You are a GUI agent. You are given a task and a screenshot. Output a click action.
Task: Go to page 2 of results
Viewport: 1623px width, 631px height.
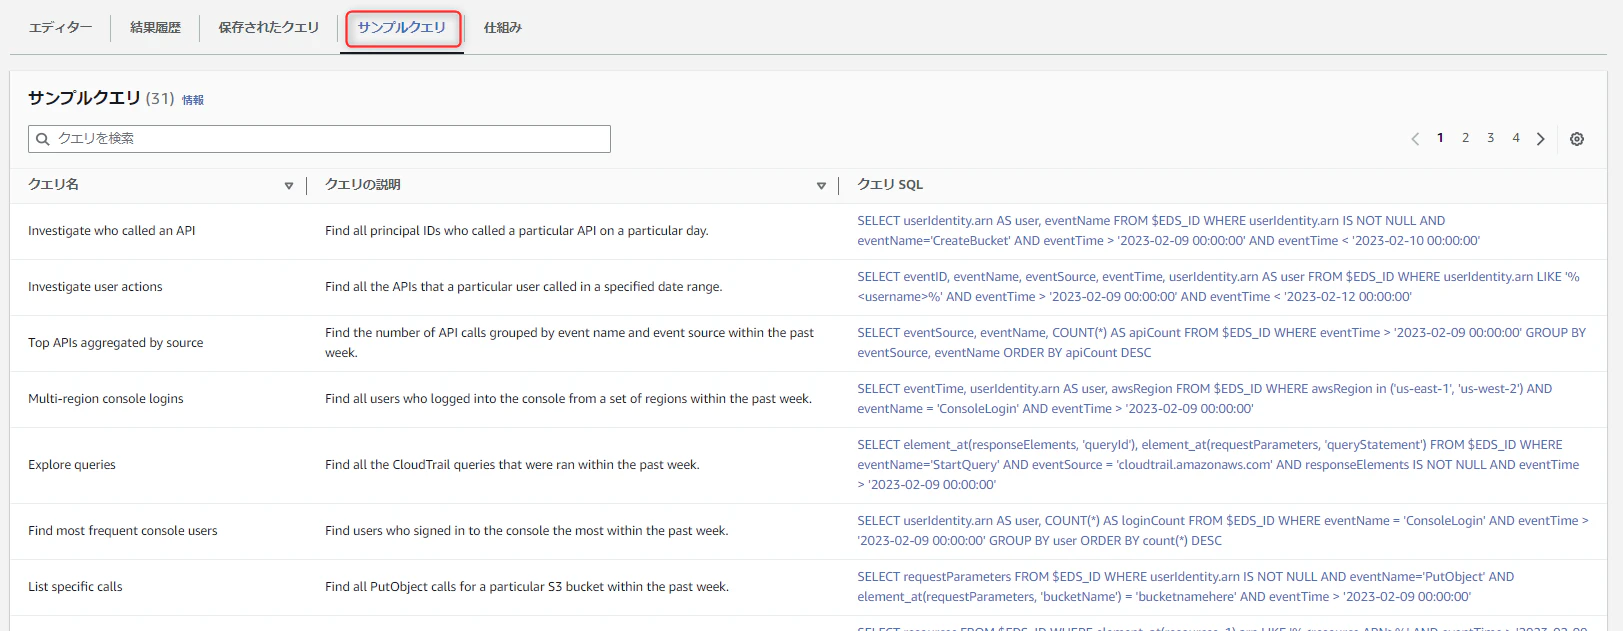(x=1465, y=138)
